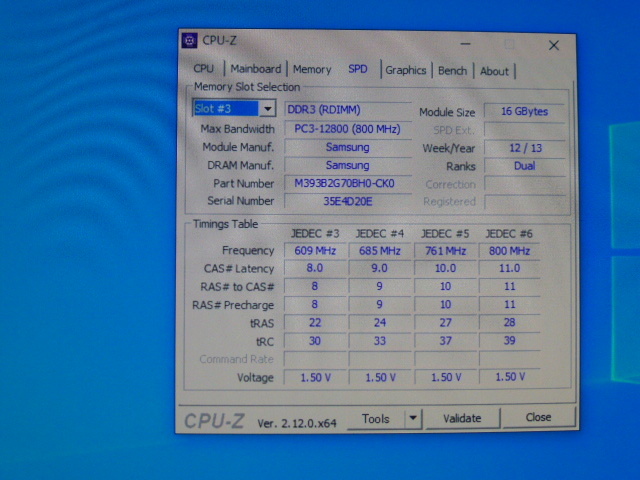Click the CAS# Latency 10.0 cell
Viewport: 640px width, 480px height.
(445, 268)
